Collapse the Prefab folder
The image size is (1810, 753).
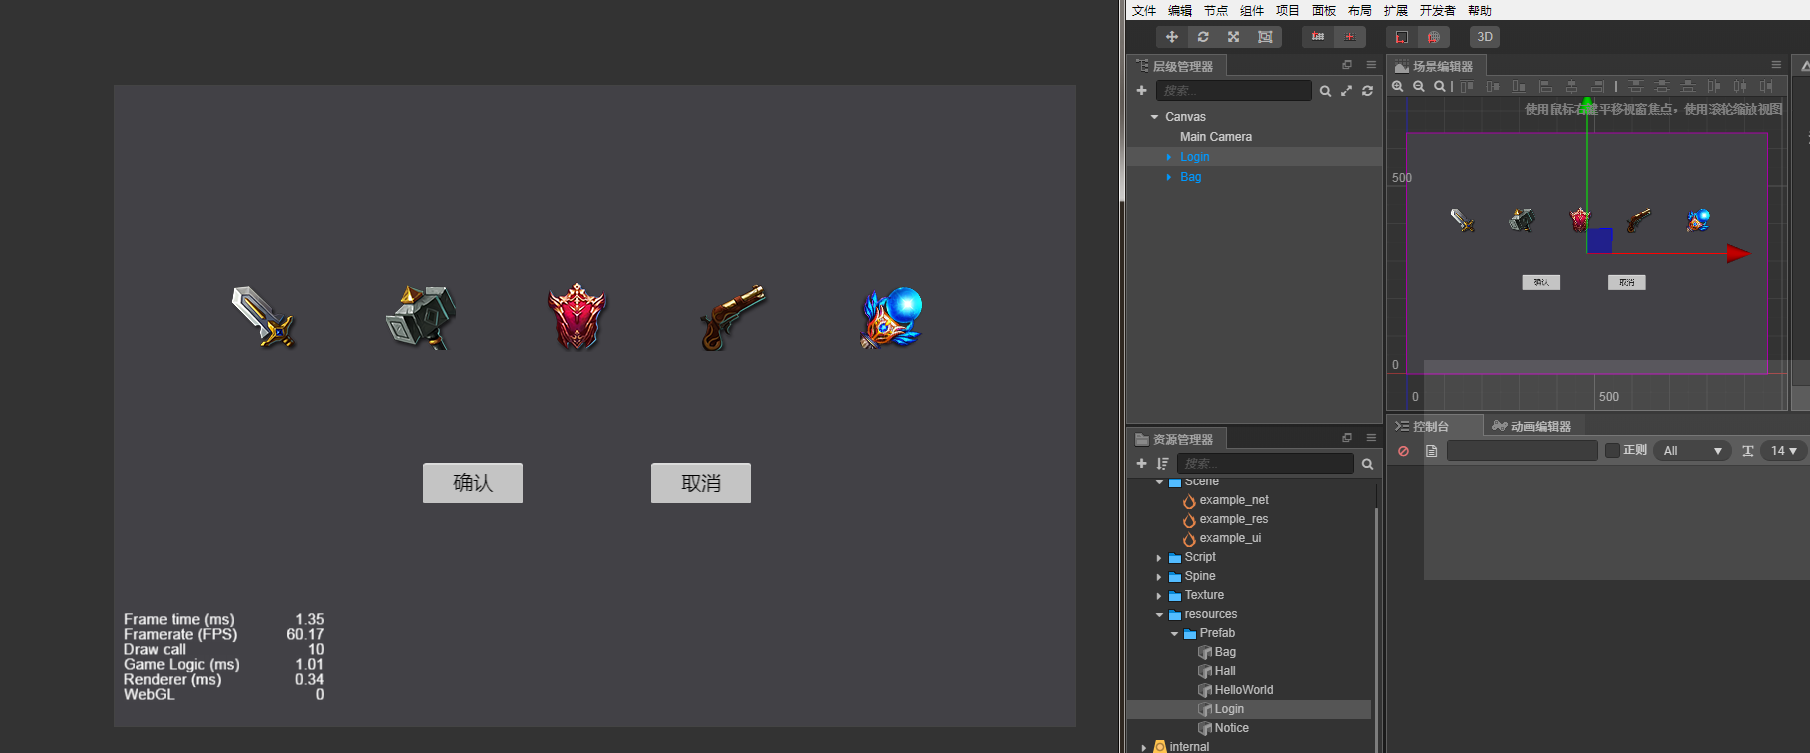coord(1174,634)
